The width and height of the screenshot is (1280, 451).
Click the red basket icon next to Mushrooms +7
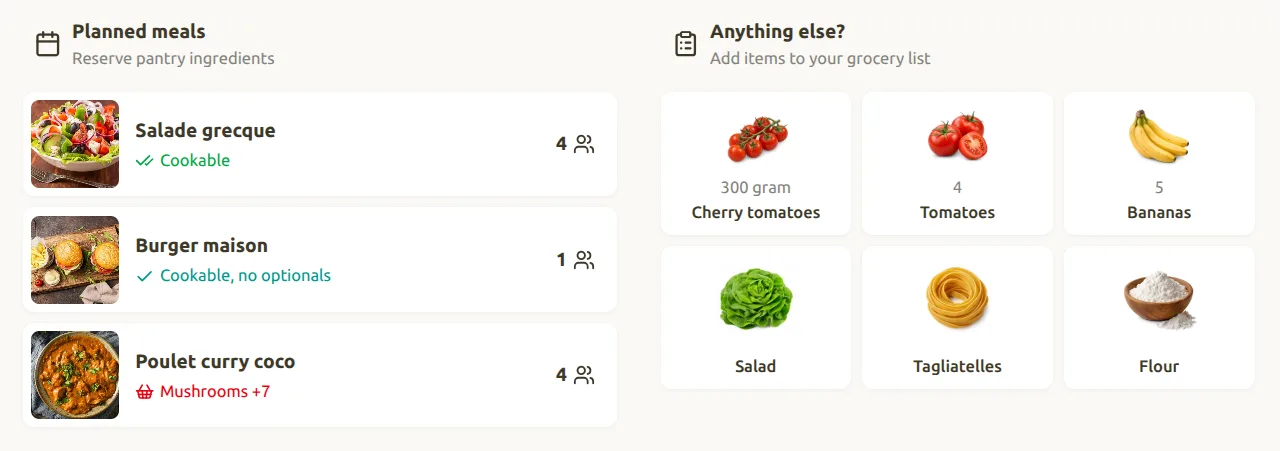click(144, 391)
